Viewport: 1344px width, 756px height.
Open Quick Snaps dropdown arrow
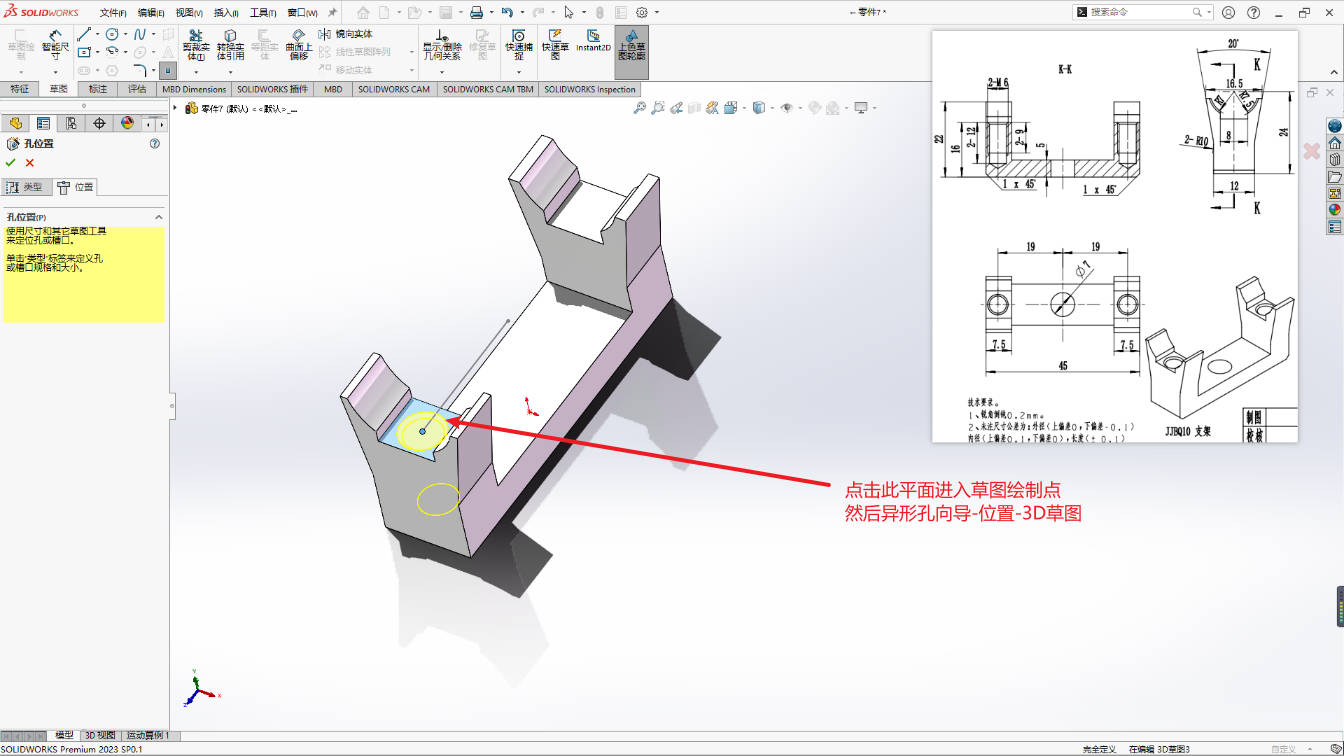click(518, 71)
